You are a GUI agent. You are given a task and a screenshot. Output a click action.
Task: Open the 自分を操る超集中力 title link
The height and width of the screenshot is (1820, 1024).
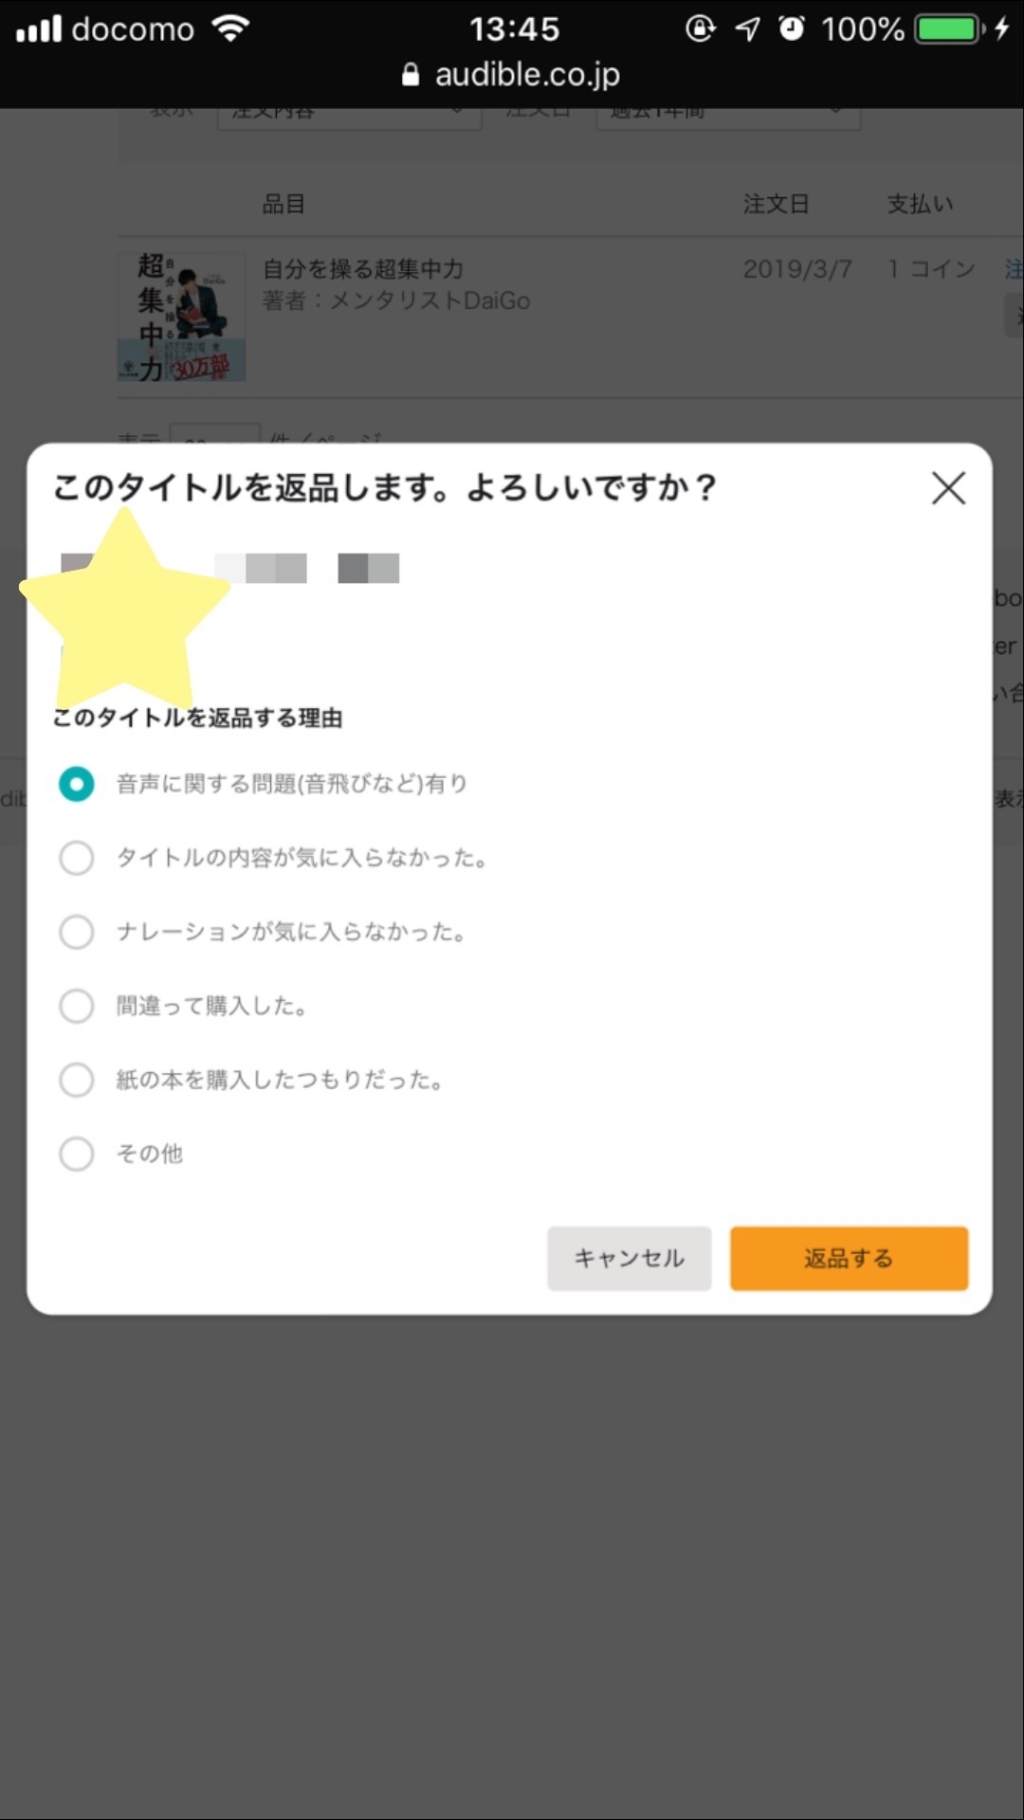pos(363,269)
